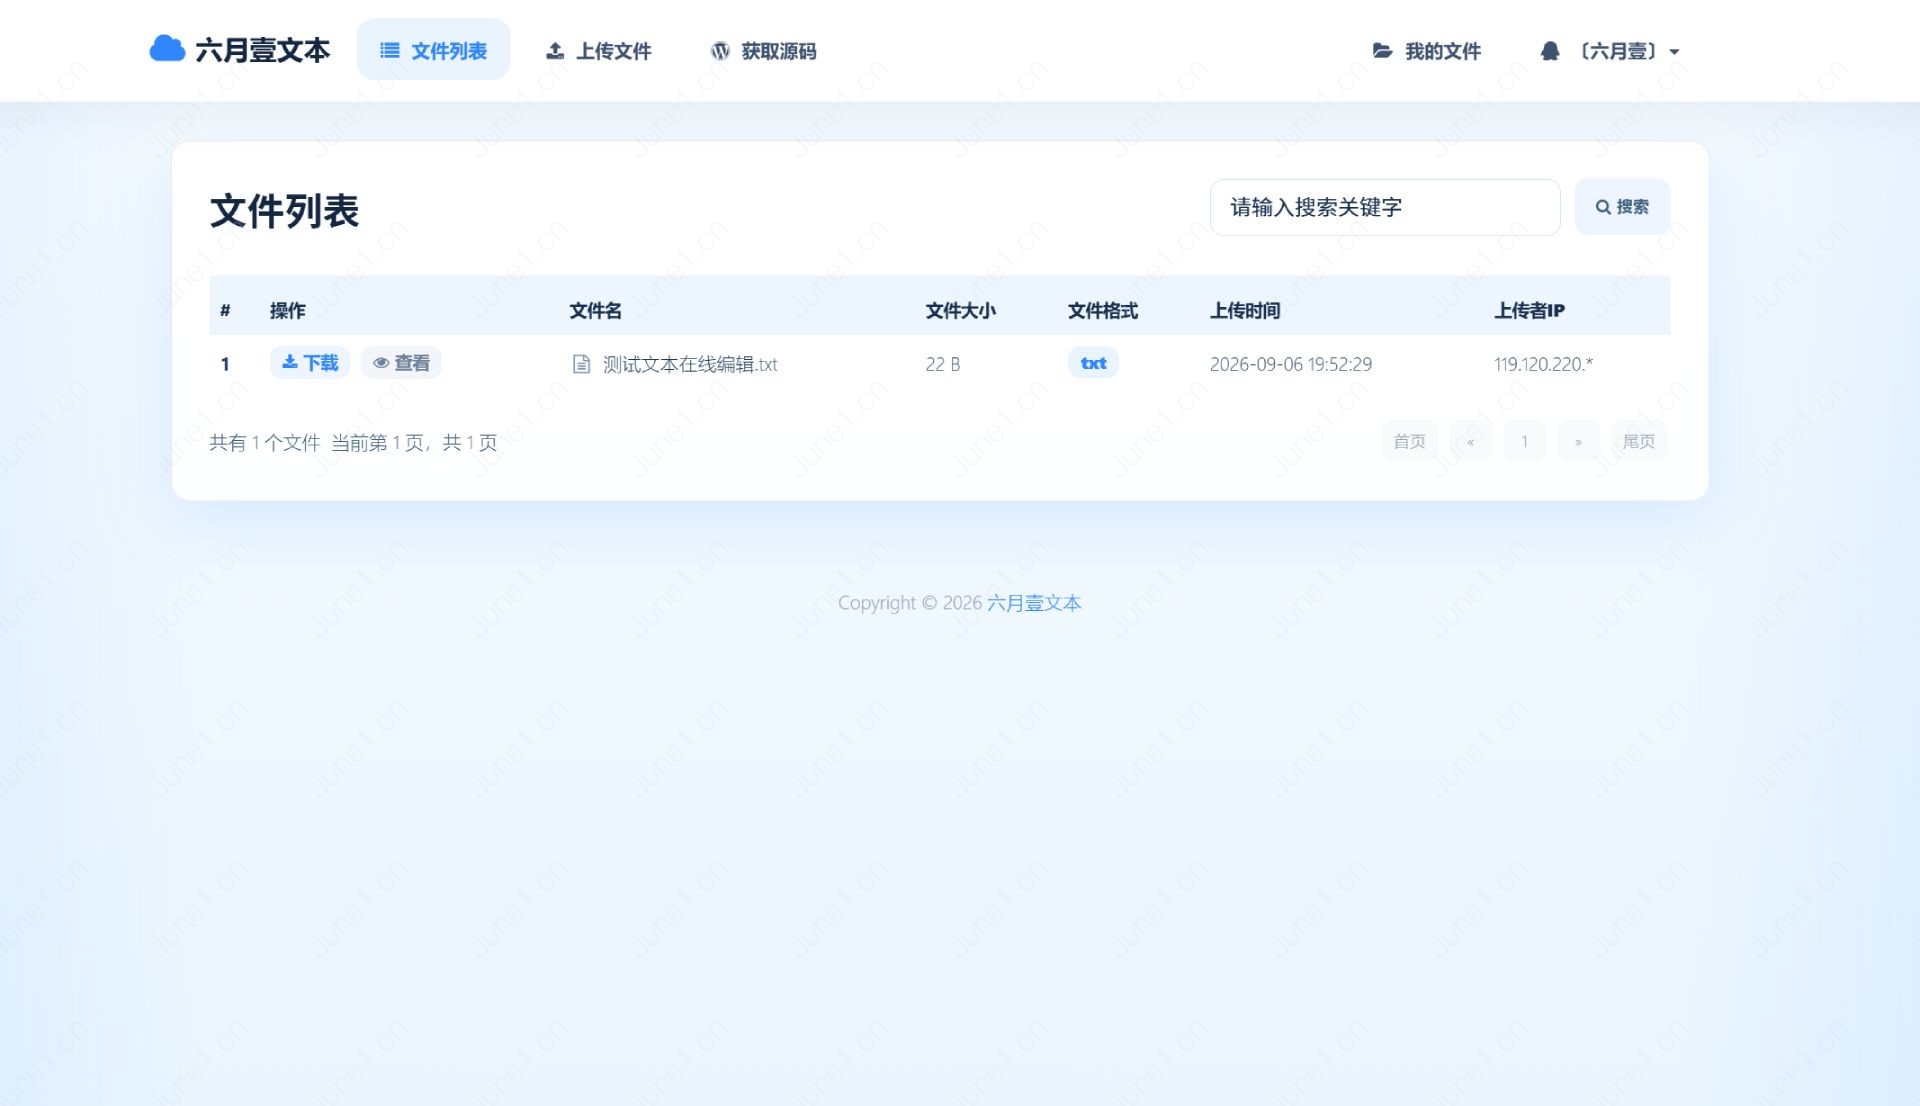Open the 上传文件 page
The image size is (1920, 1106).
coord(598,51)
